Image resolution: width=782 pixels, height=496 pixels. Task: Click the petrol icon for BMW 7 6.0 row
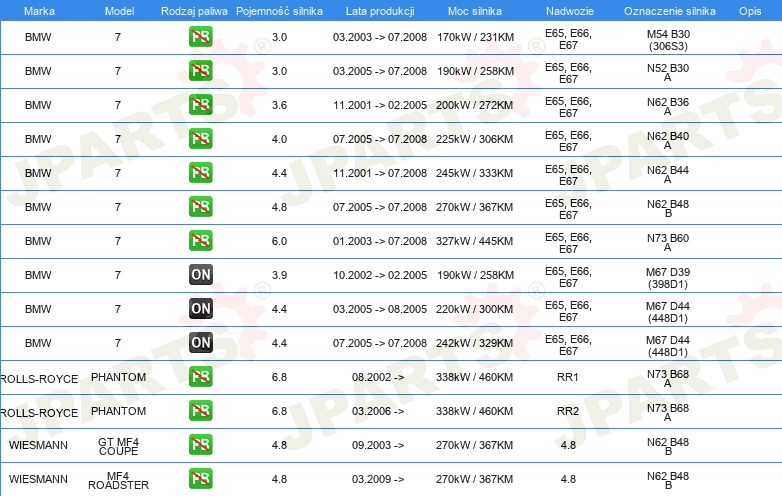pos(200,241)
